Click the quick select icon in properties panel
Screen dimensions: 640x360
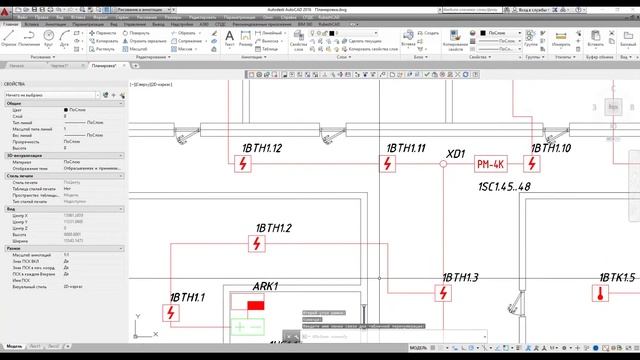pos(122,95)
